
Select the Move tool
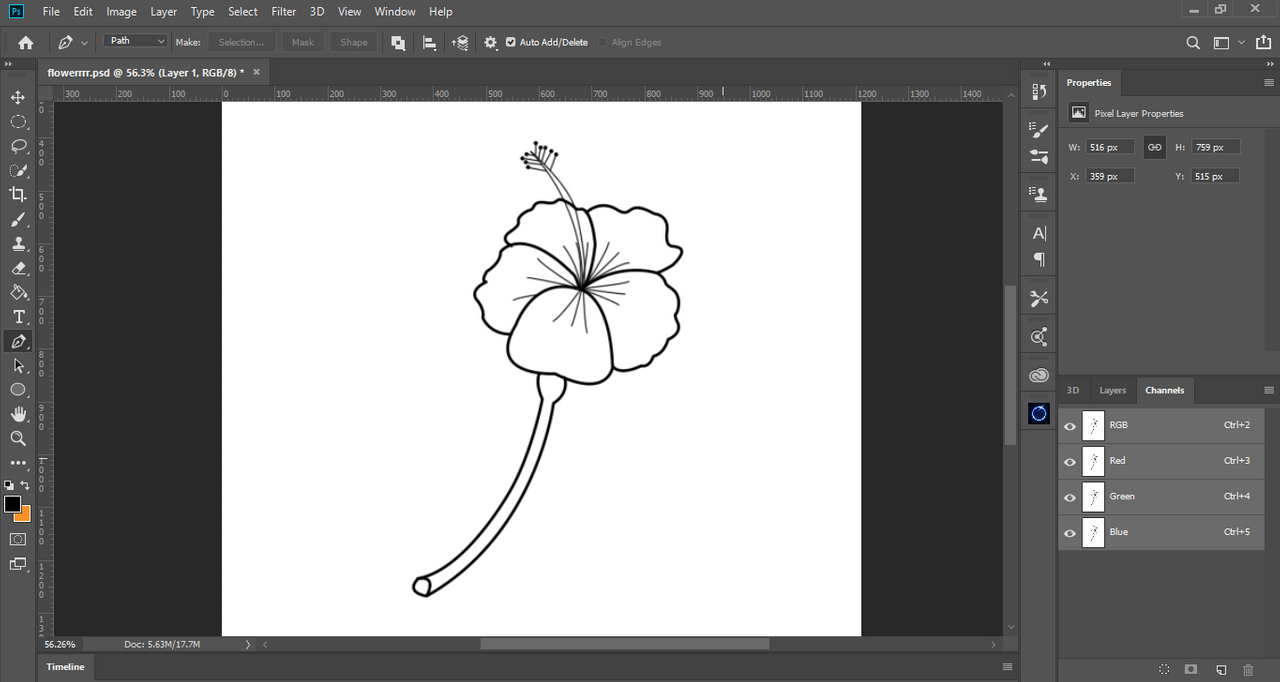pyautogui.click(x=18, y=97)
